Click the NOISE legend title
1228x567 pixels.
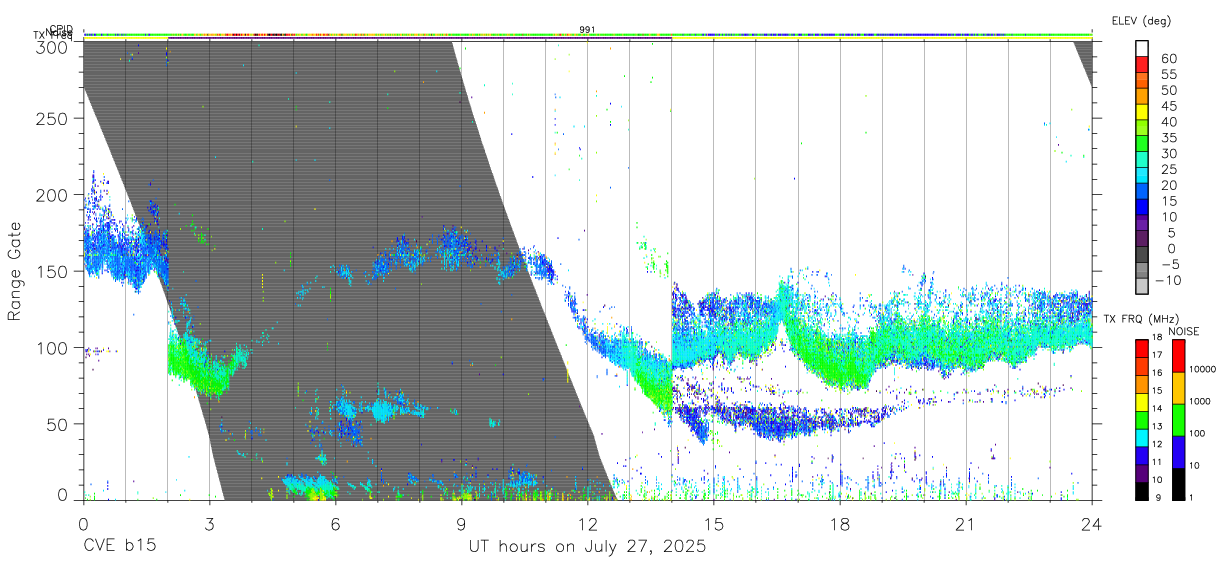(1183, 331)
